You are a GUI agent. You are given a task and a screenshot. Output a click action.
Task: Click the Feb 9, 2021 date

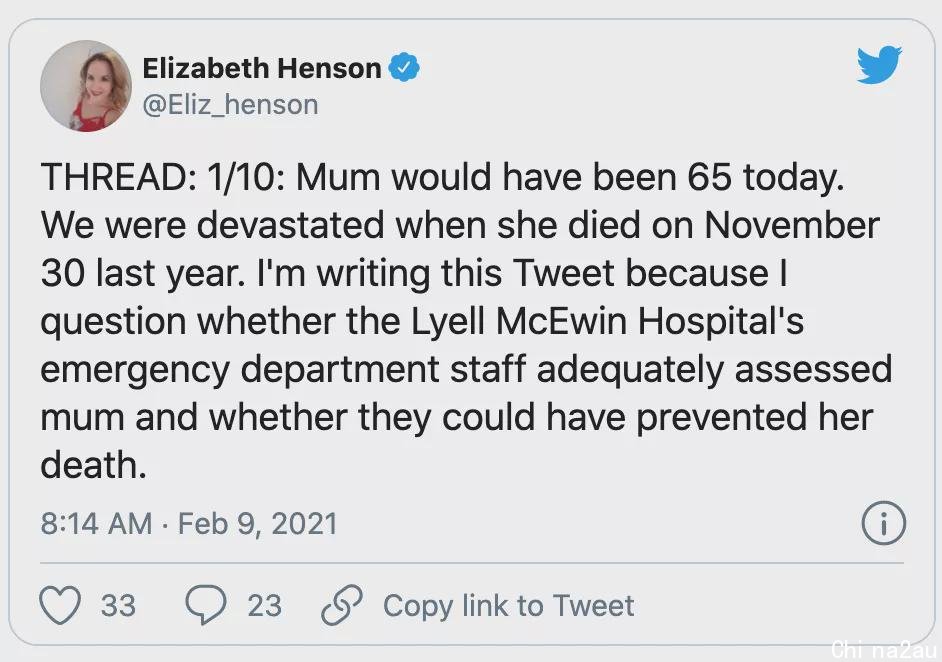[258, 524]
